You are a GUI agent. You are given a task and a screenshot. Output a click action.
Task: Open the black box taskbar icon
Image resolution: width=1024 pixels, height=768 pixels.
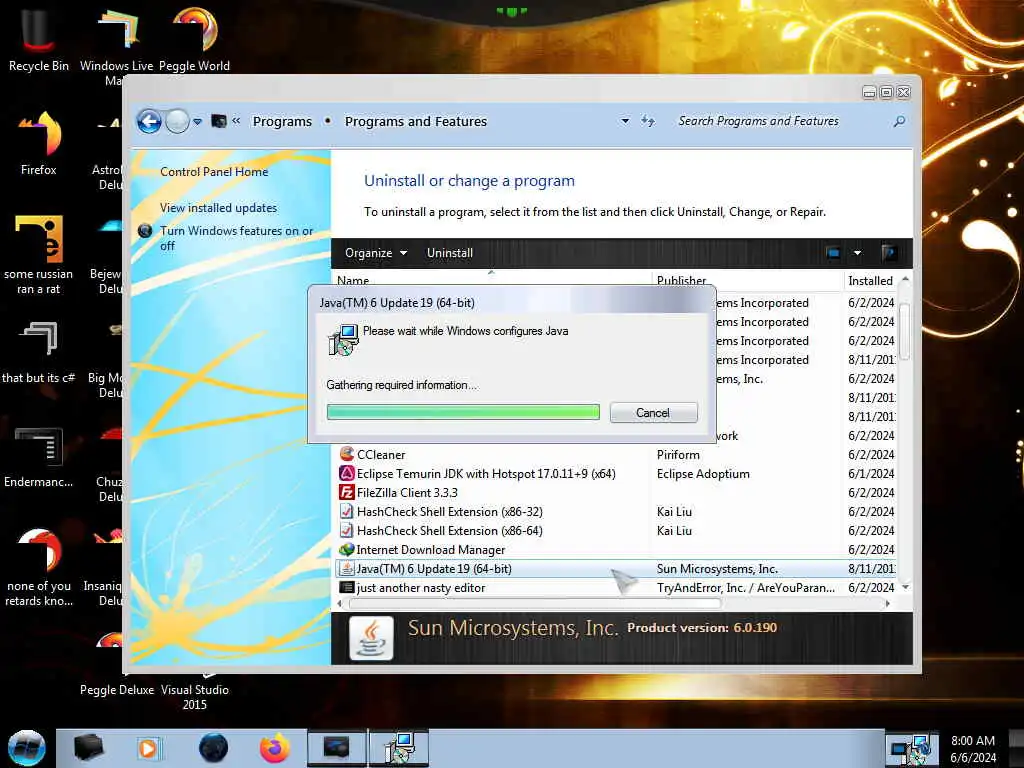click(88, 748)
